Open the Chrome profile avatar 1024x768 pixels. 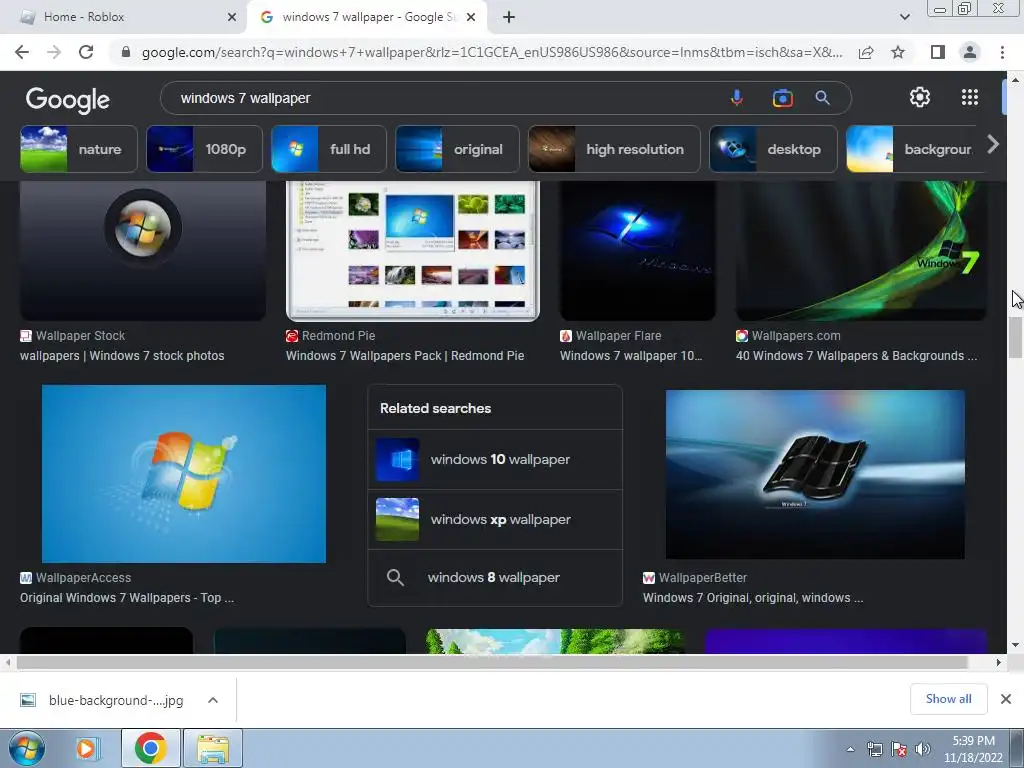970,52
